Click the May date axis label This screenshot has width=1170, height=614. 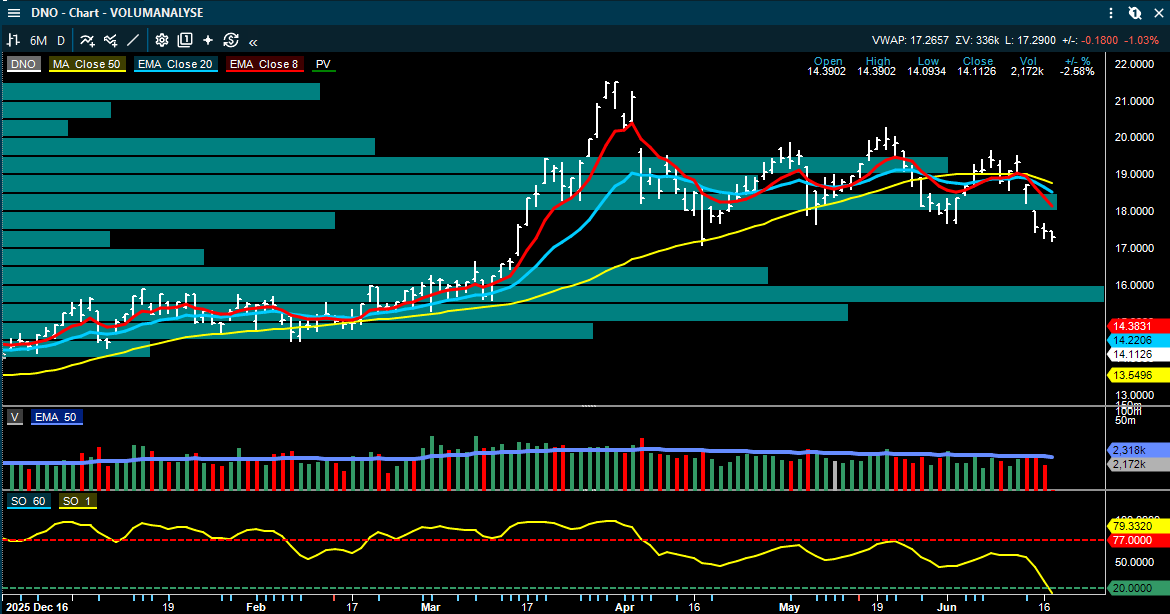point(789,607)
